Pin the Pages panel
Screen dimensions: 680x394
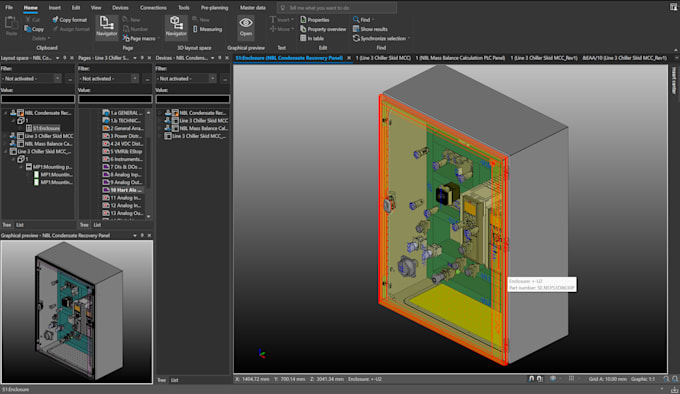tap(142, 58)
